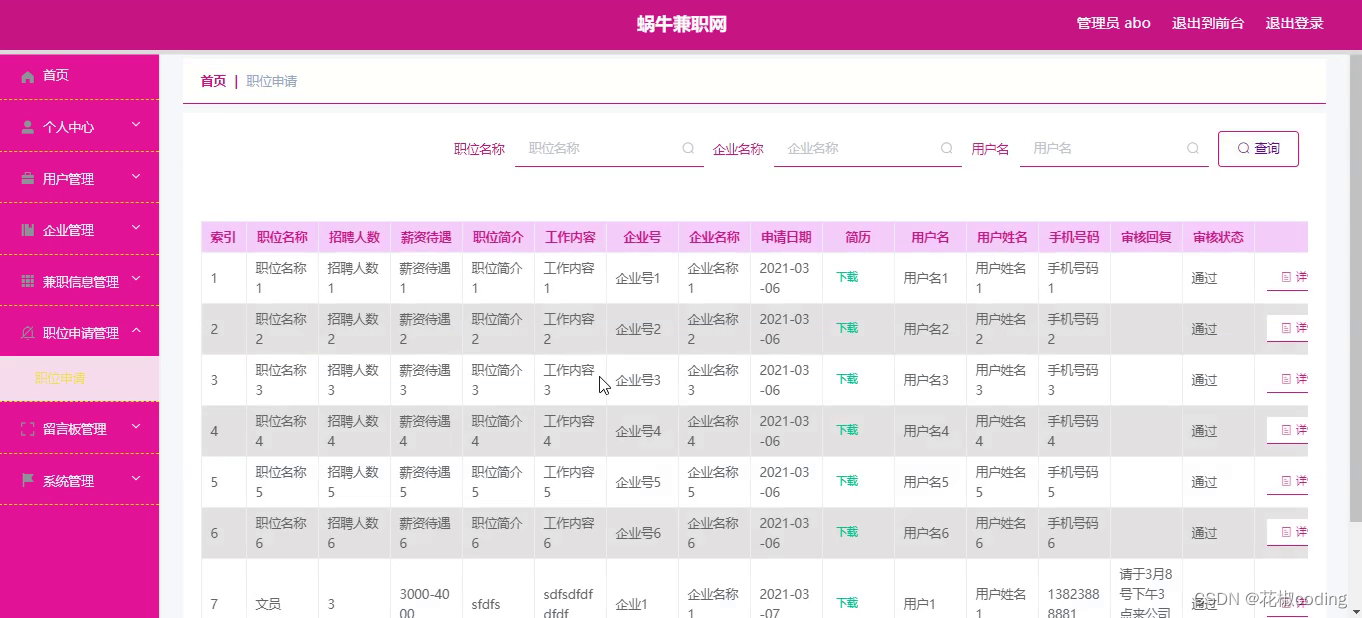Click 退出登录 in the header
The image size is (1362, 618).
pos(1294,23)
